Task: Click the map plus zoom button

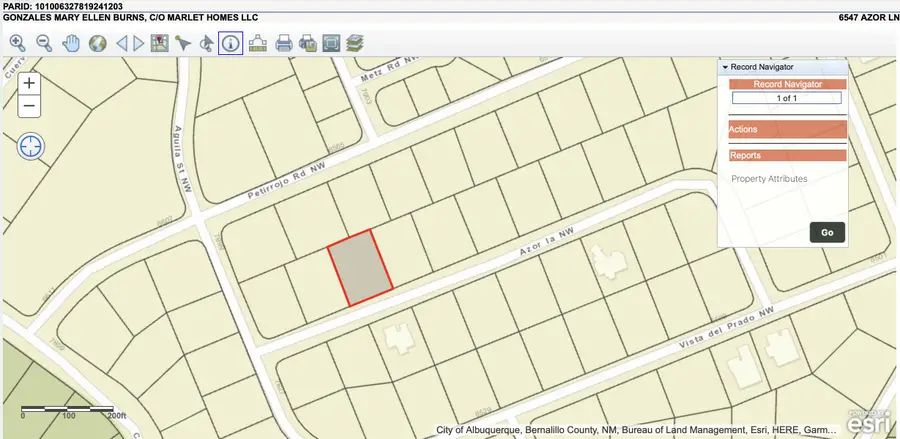Action: coord(30,84)
